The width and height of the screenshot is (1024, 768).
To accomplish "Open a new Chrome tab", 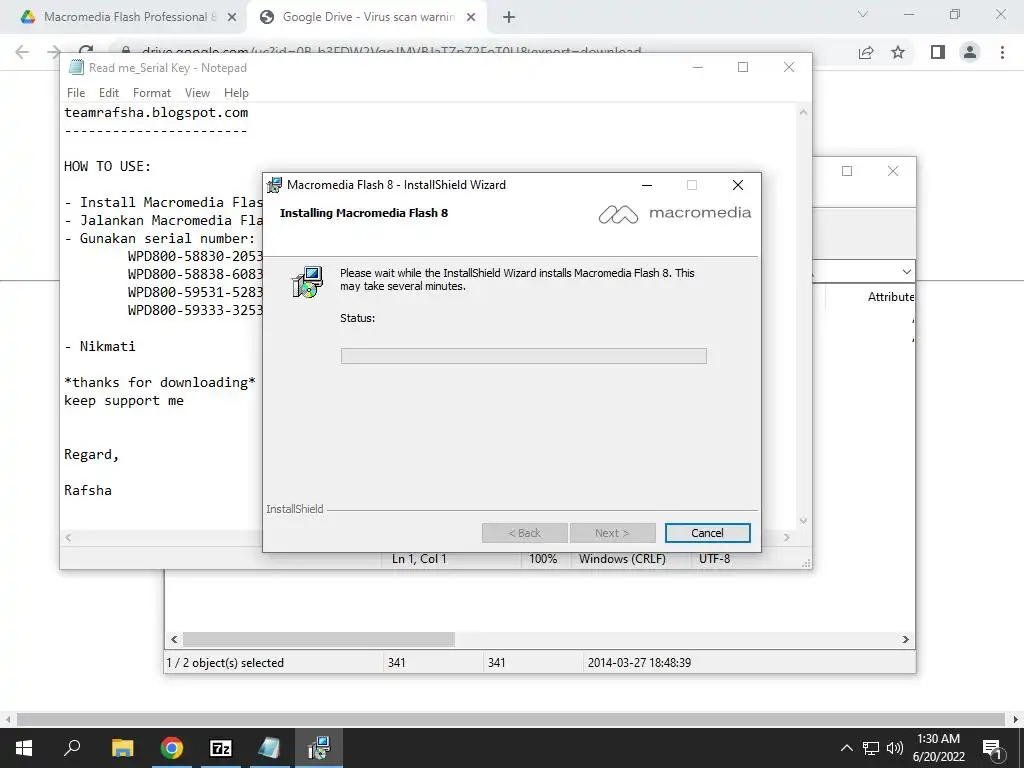I will click(509, 18).
